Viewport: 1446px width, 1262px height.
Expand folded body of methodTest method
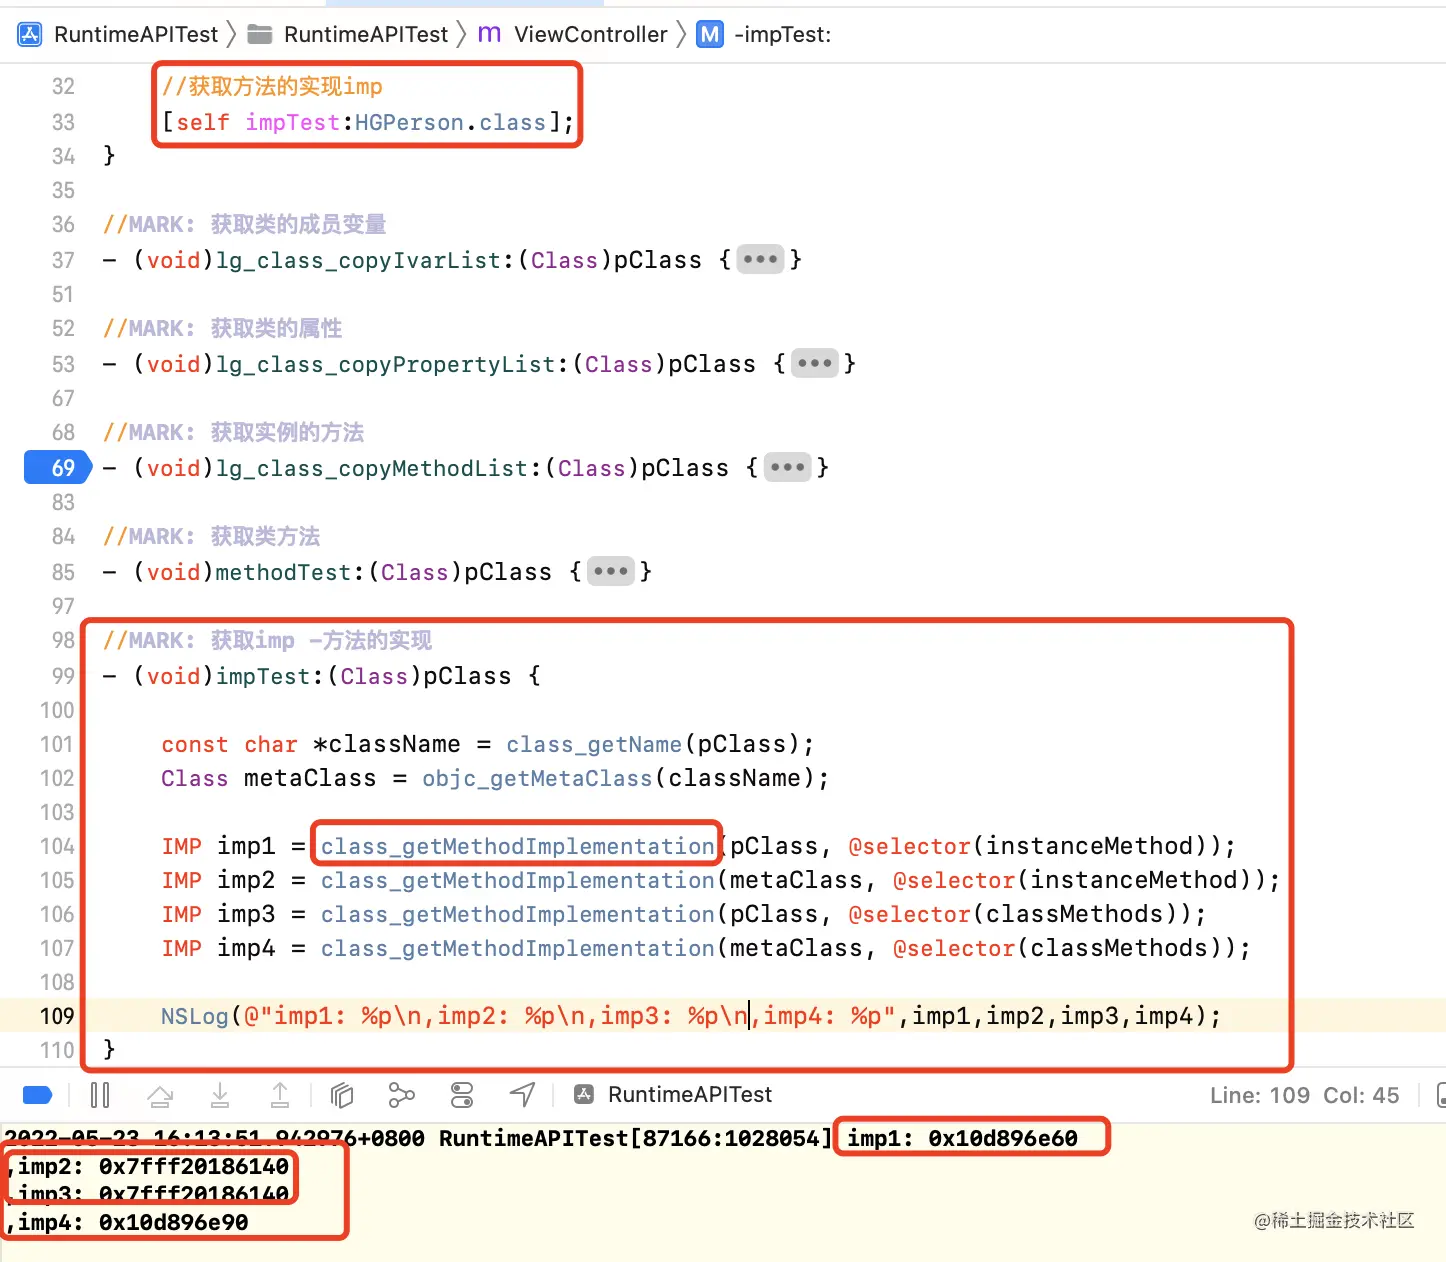click(611, 572)
